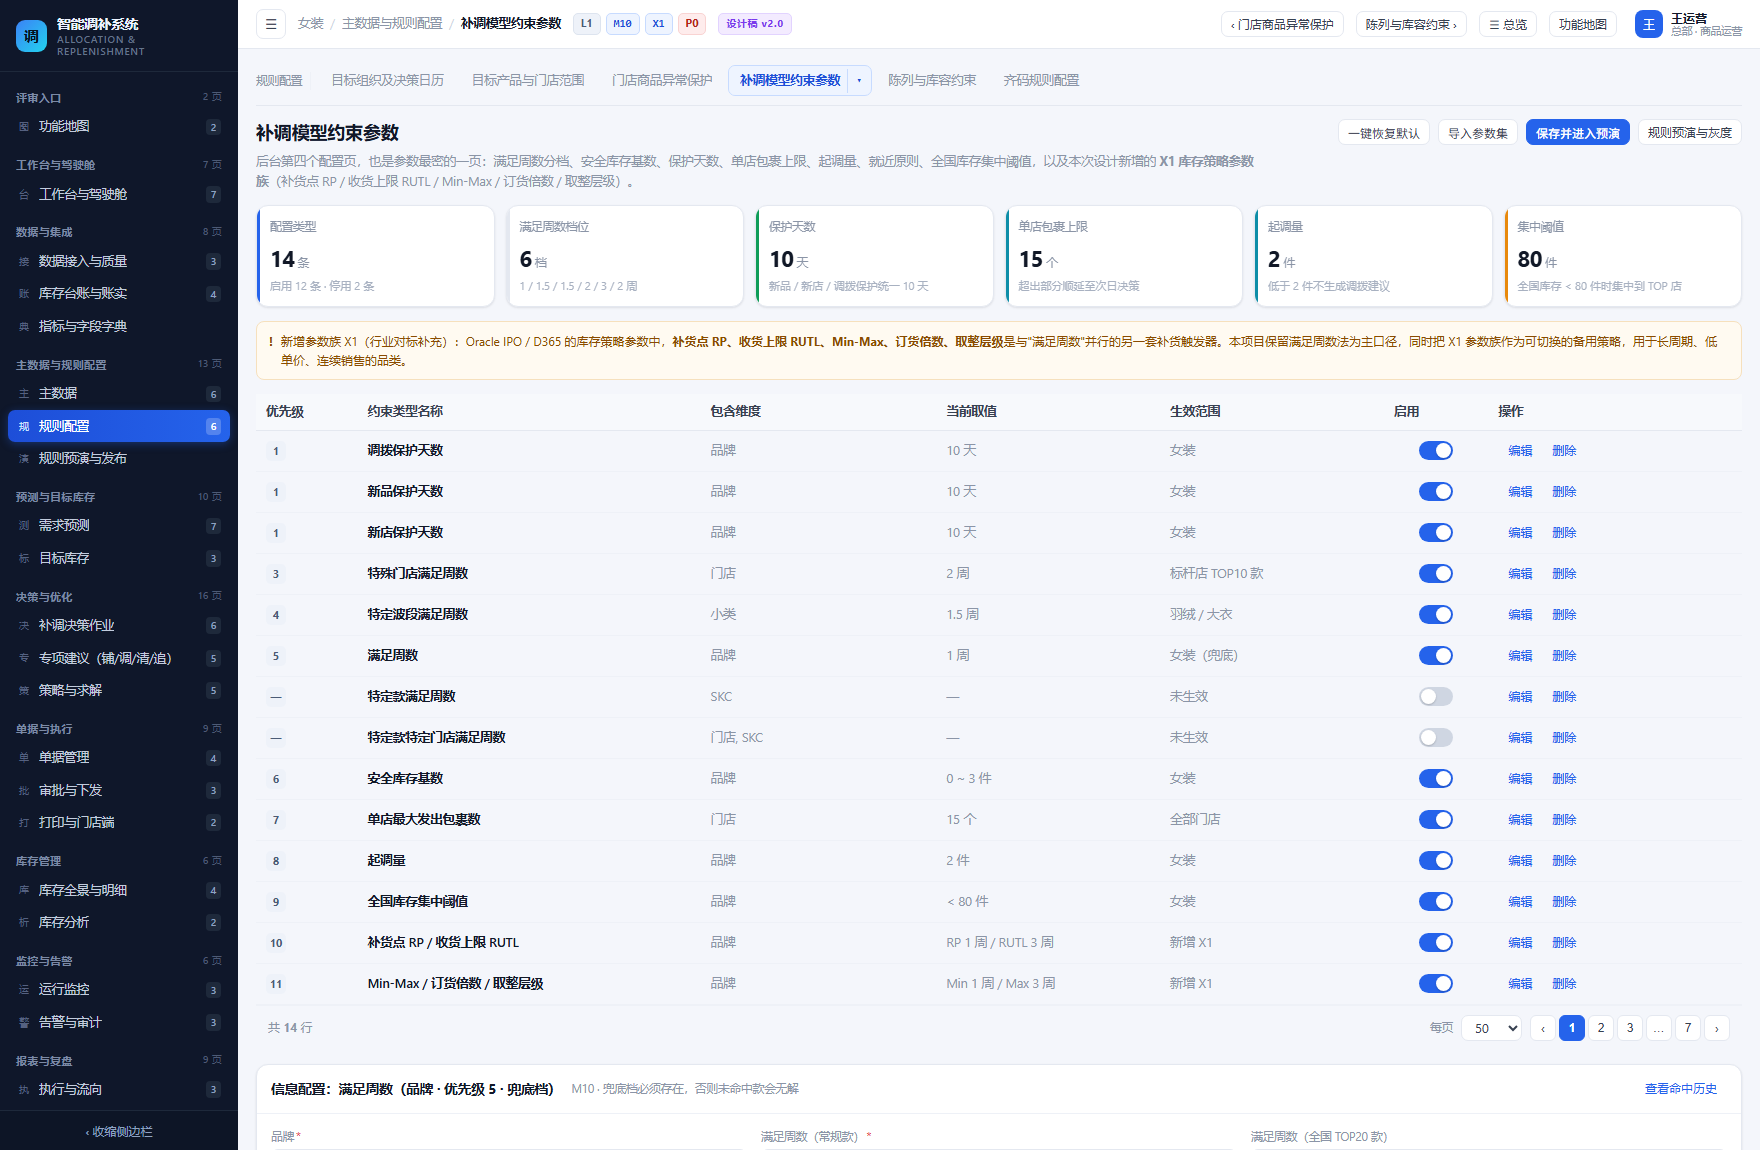The width and height of the screenshot is (1760, 1150).
Task: Expand 陈列与库容约束 top navigation button
Action: (x=1411, y=25)
